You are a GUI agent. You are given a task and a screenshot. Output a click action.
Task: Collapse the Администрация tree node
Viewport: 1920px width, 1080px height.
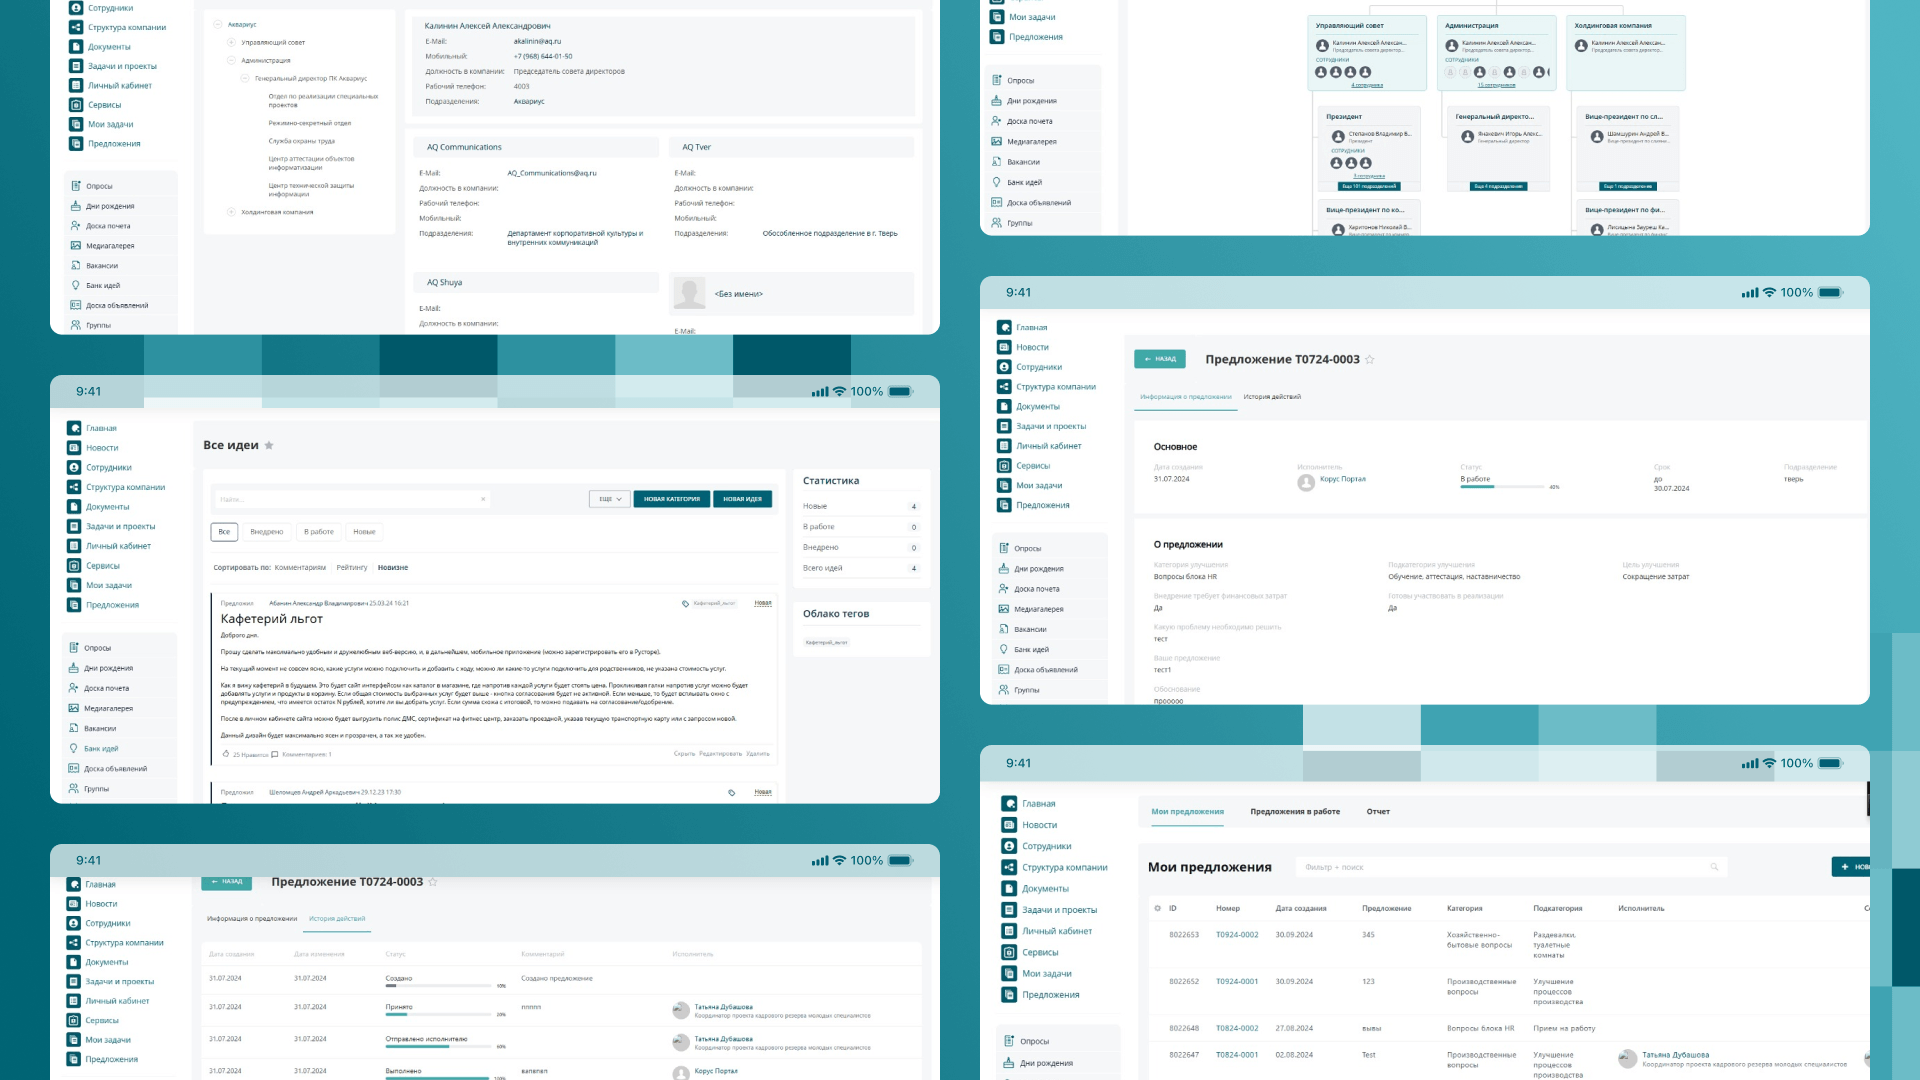tap(231, 60)
